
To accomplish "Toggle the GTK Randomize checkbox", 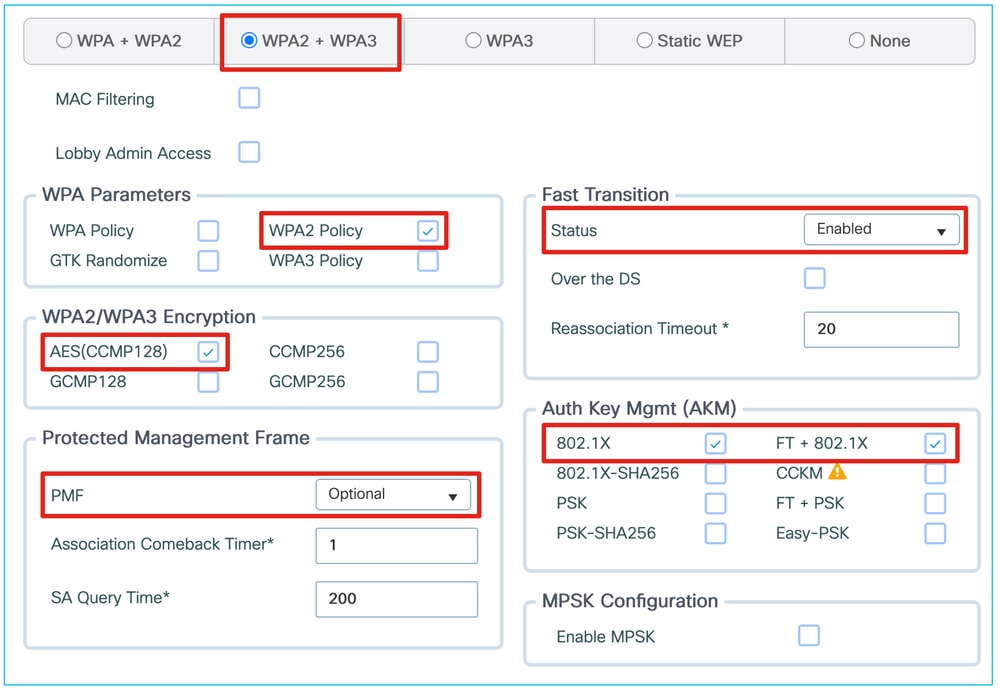I will coord(208,261).
